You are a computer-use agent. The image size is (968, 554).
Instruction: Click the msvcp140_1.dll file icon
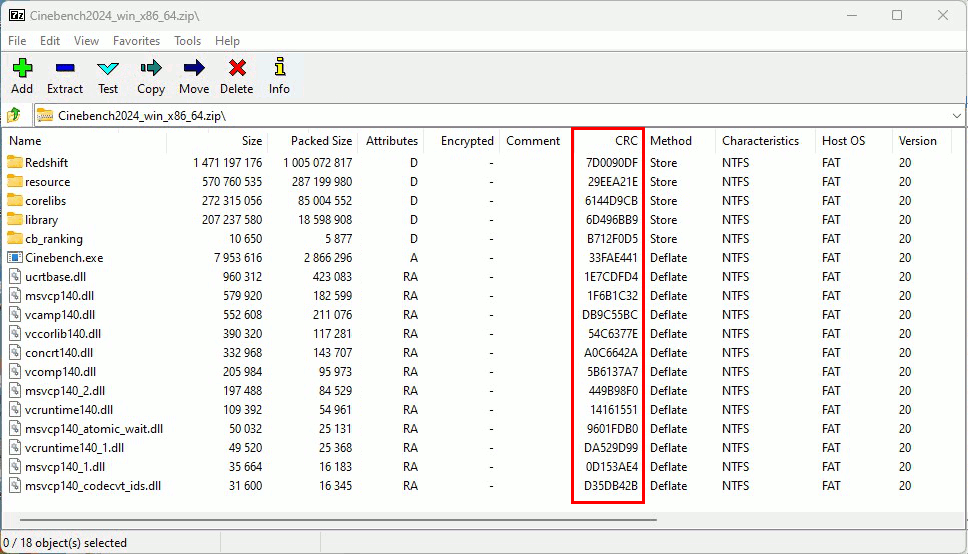15,467
